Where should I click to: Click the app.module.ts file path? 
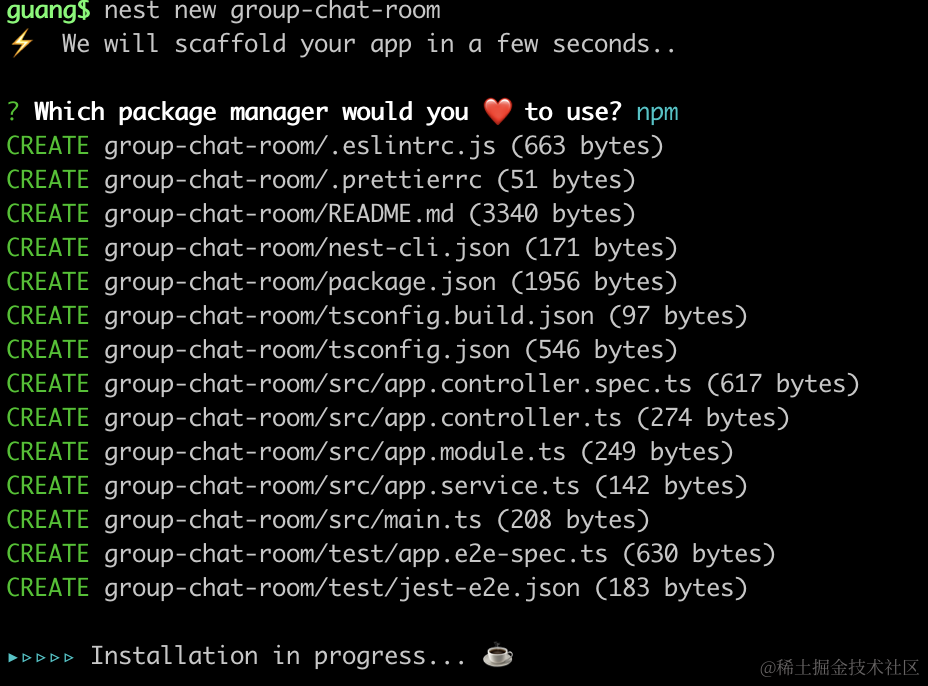click(x=335, y=452)
